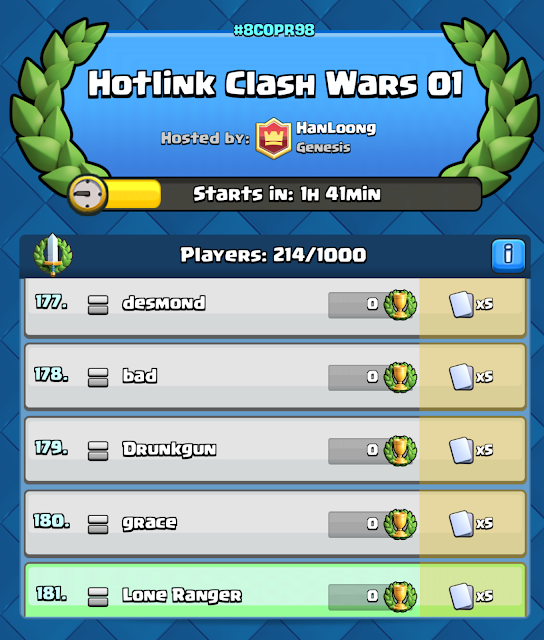544x640 pixels.
Task: Select player desmond at rank 177
Action: 275,308
